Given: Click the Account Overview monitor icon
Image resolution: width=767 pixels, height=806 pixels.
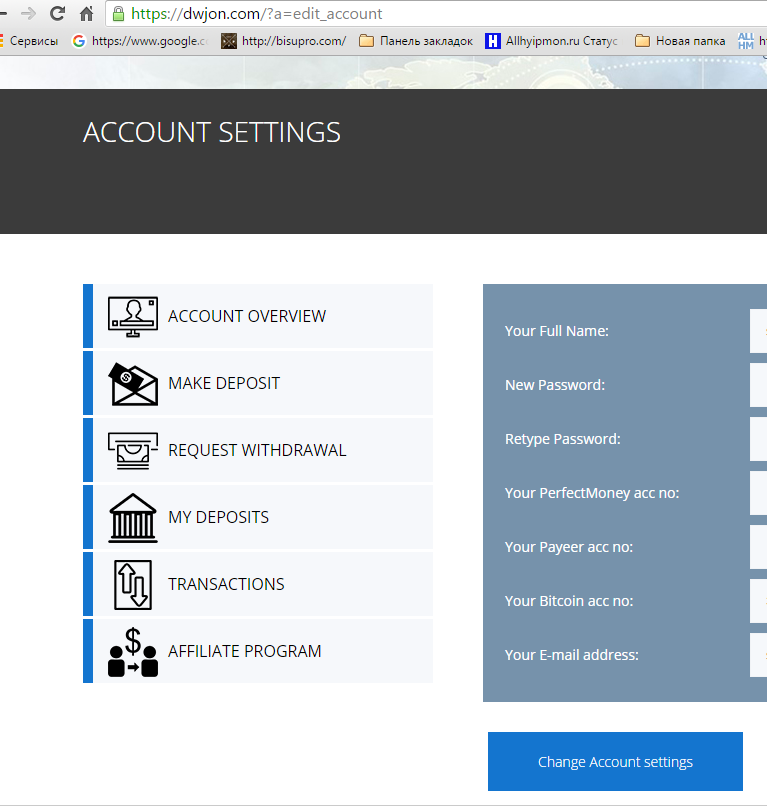Looking at the screenshot, I should (x=133, y=316).
